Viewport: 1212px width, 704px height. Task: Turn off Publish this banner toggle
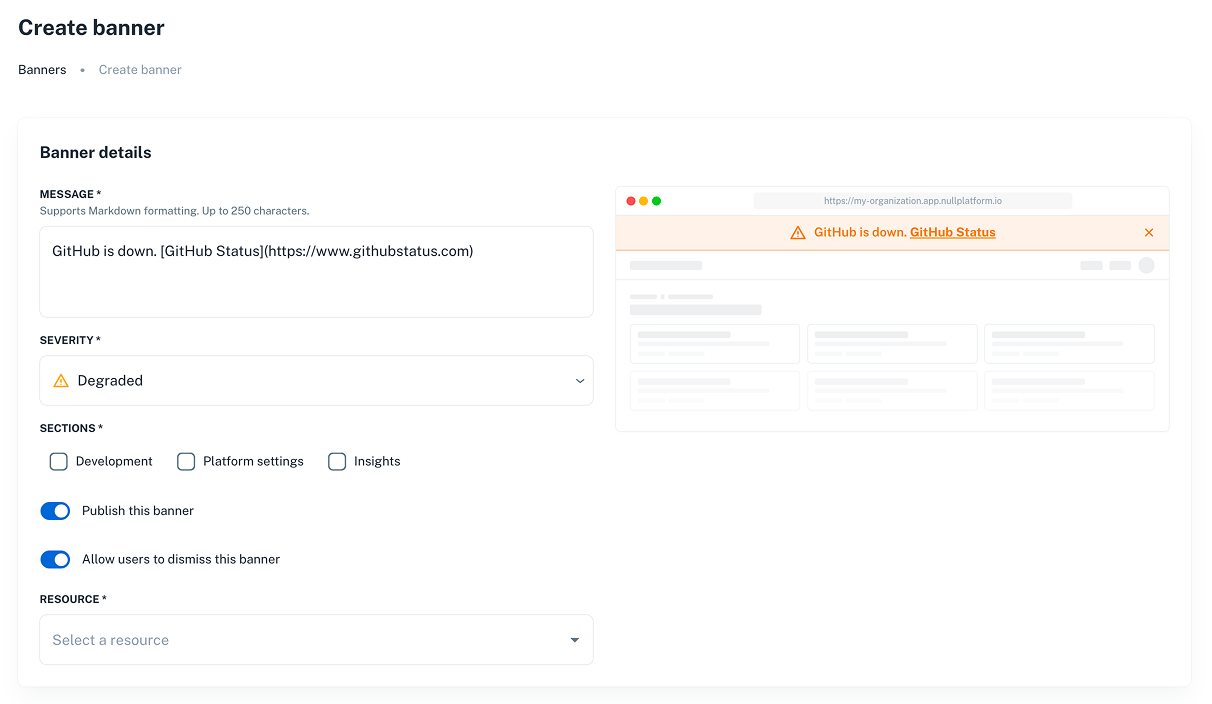[x=55, y=511]
